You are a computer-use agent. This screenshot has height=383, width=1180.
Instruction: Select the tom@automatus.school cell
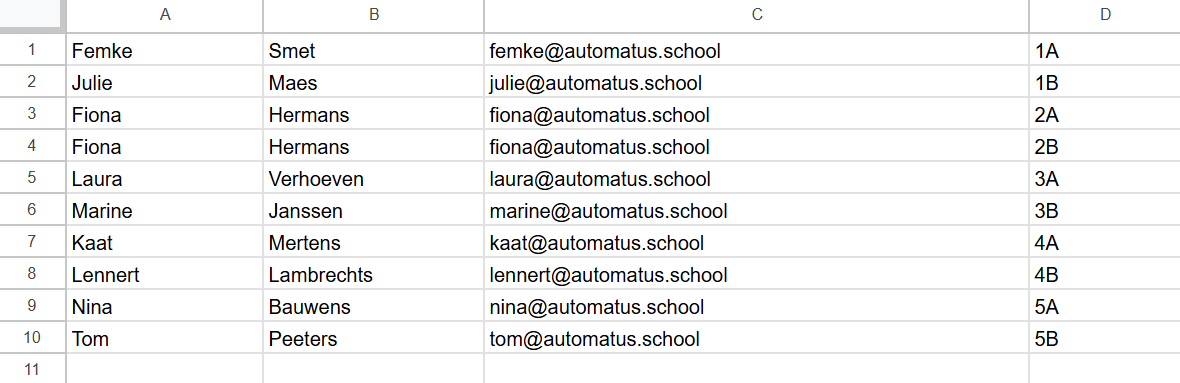[756, 339]
